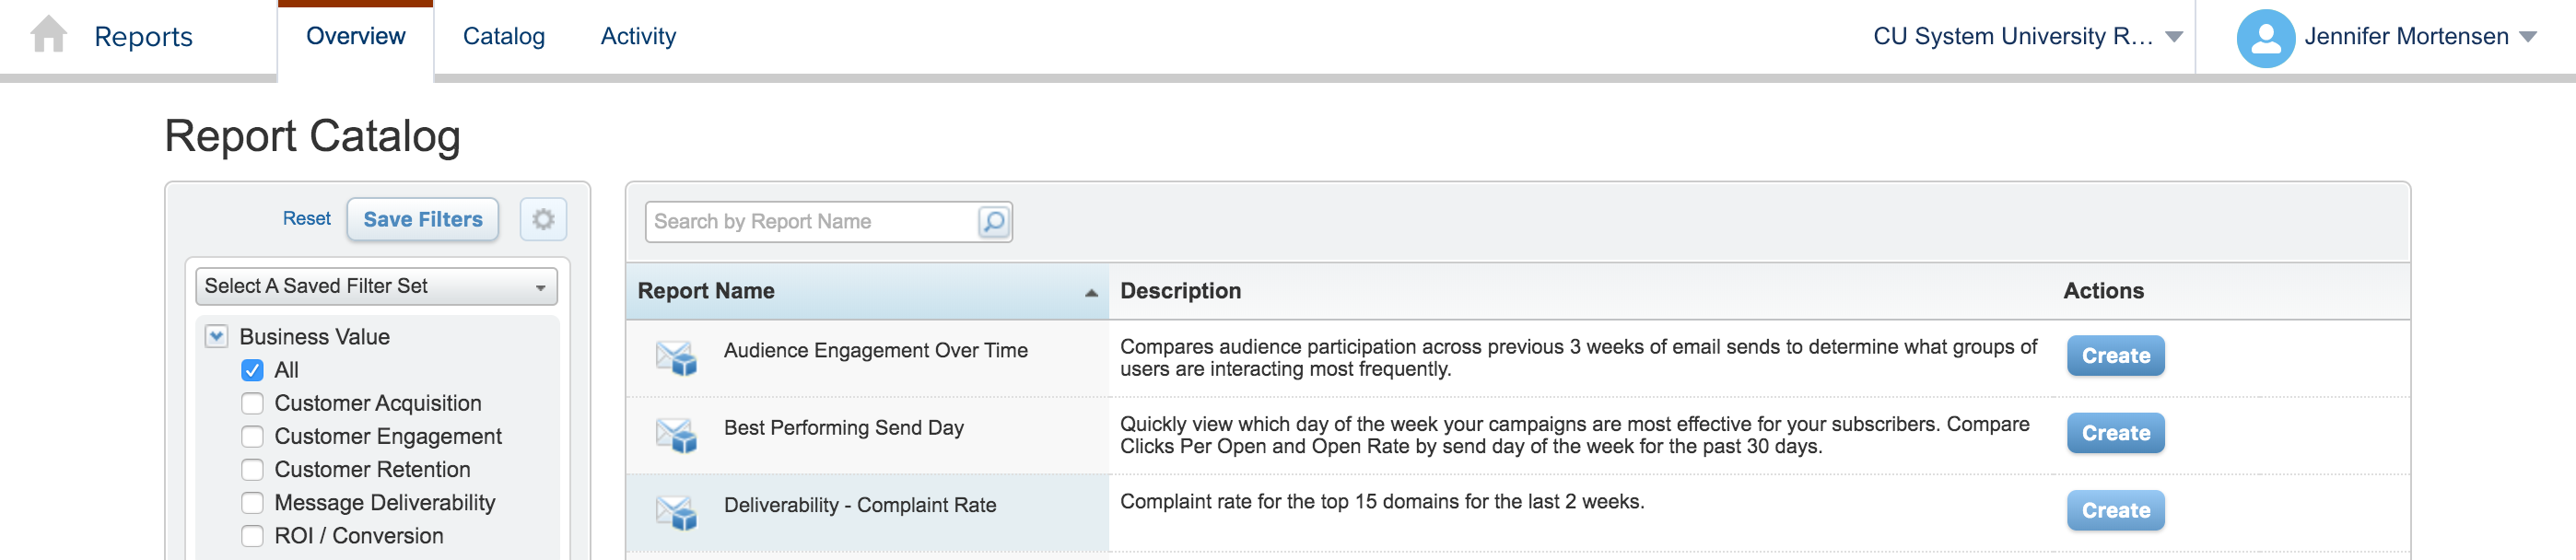
Task: Open the Select A Saved Filter Set dropdown
Action: coord(376,286)
